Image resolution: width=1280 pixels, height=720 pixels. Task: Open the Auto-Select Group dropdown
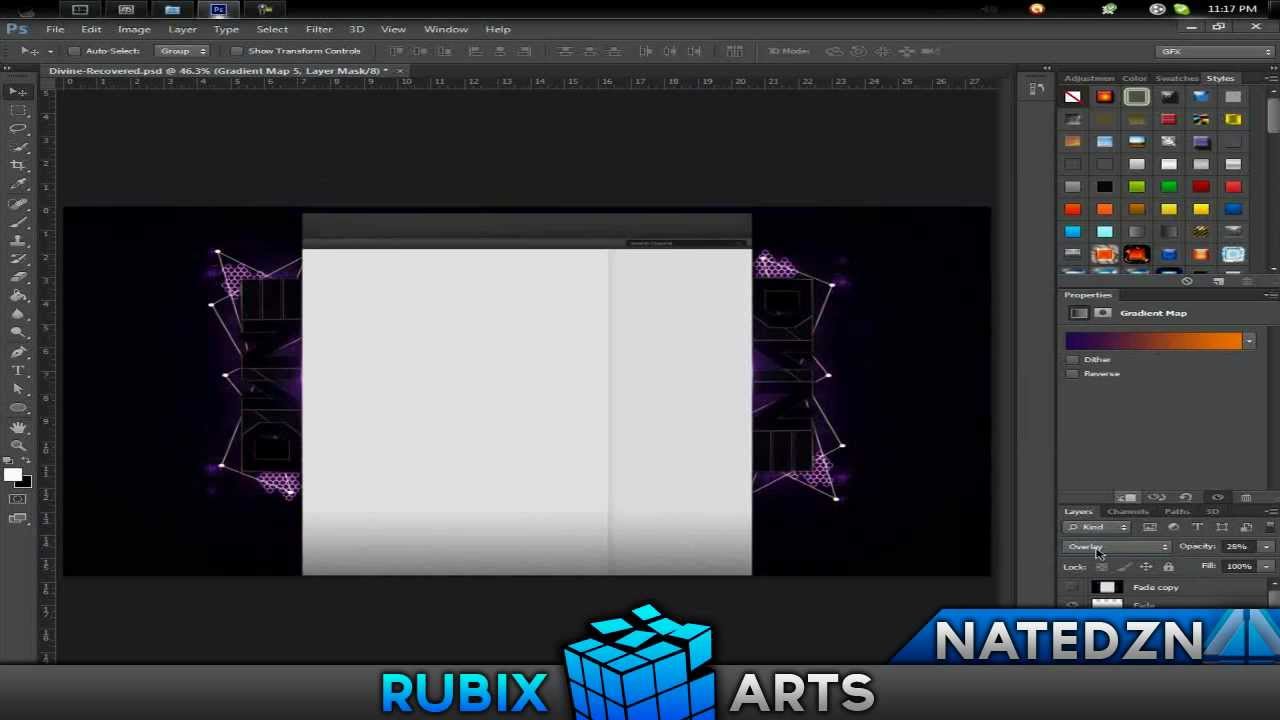[x=183, y=51]
